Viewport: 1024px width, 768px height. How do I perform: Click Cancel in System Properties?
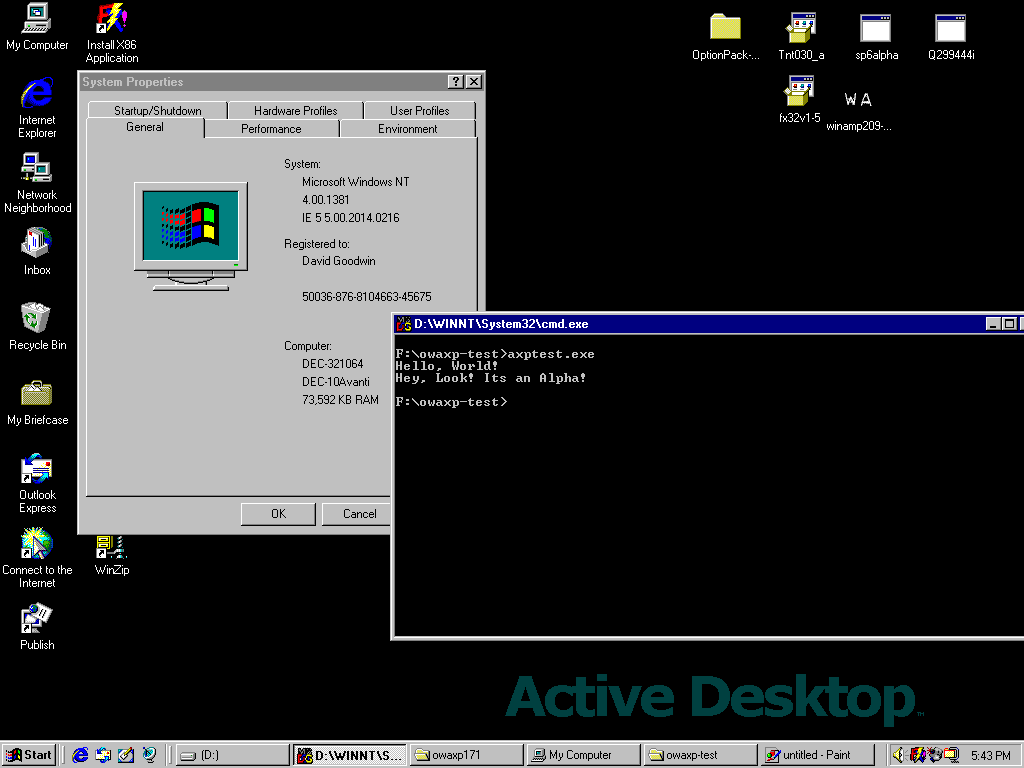[359, 514]
